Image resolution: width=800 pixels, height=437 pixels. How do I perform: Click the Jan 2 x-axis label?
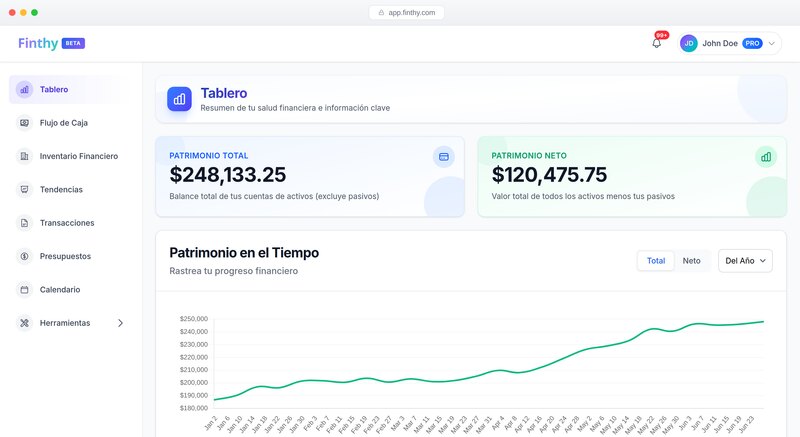pyautogui.click(x=211, y=423)
